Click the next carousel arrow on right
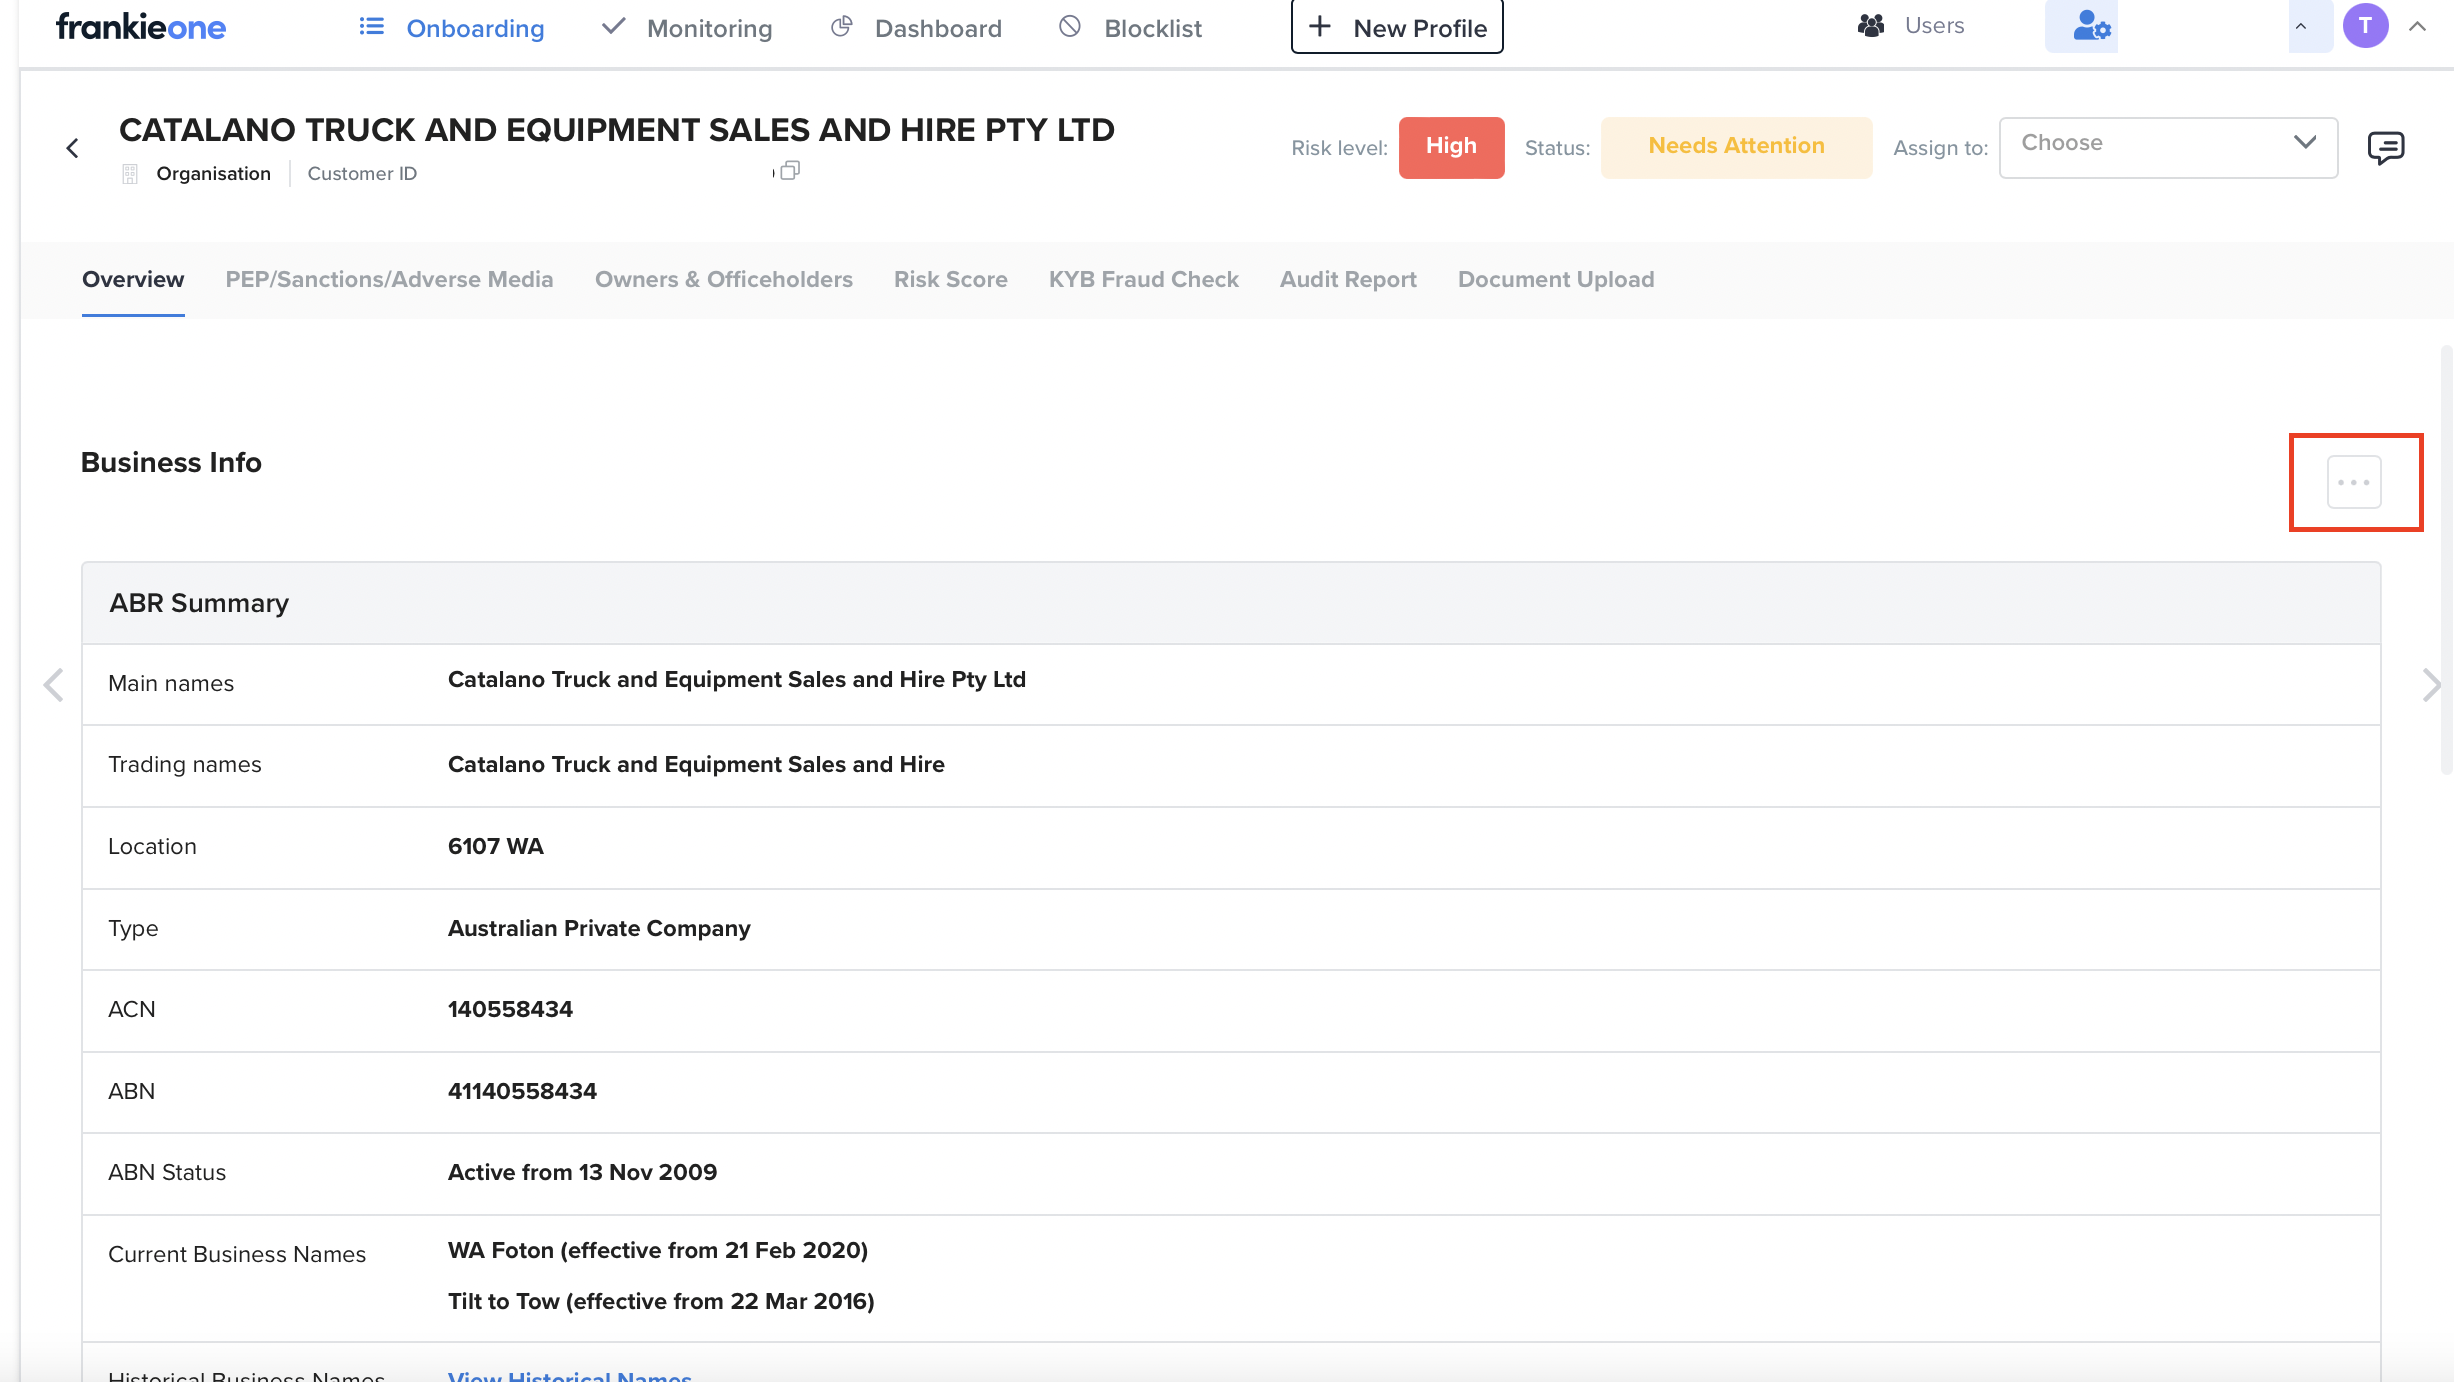 point(2432,685)
